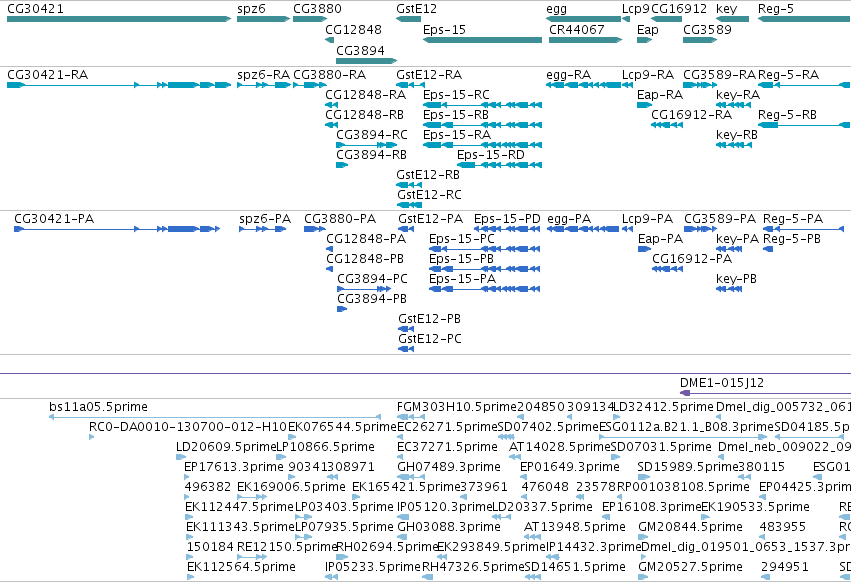The height and width of the screenshot is (582, 851).
Task: Select the GM20844.5prime EST
Action: click(x=642, y=537)
